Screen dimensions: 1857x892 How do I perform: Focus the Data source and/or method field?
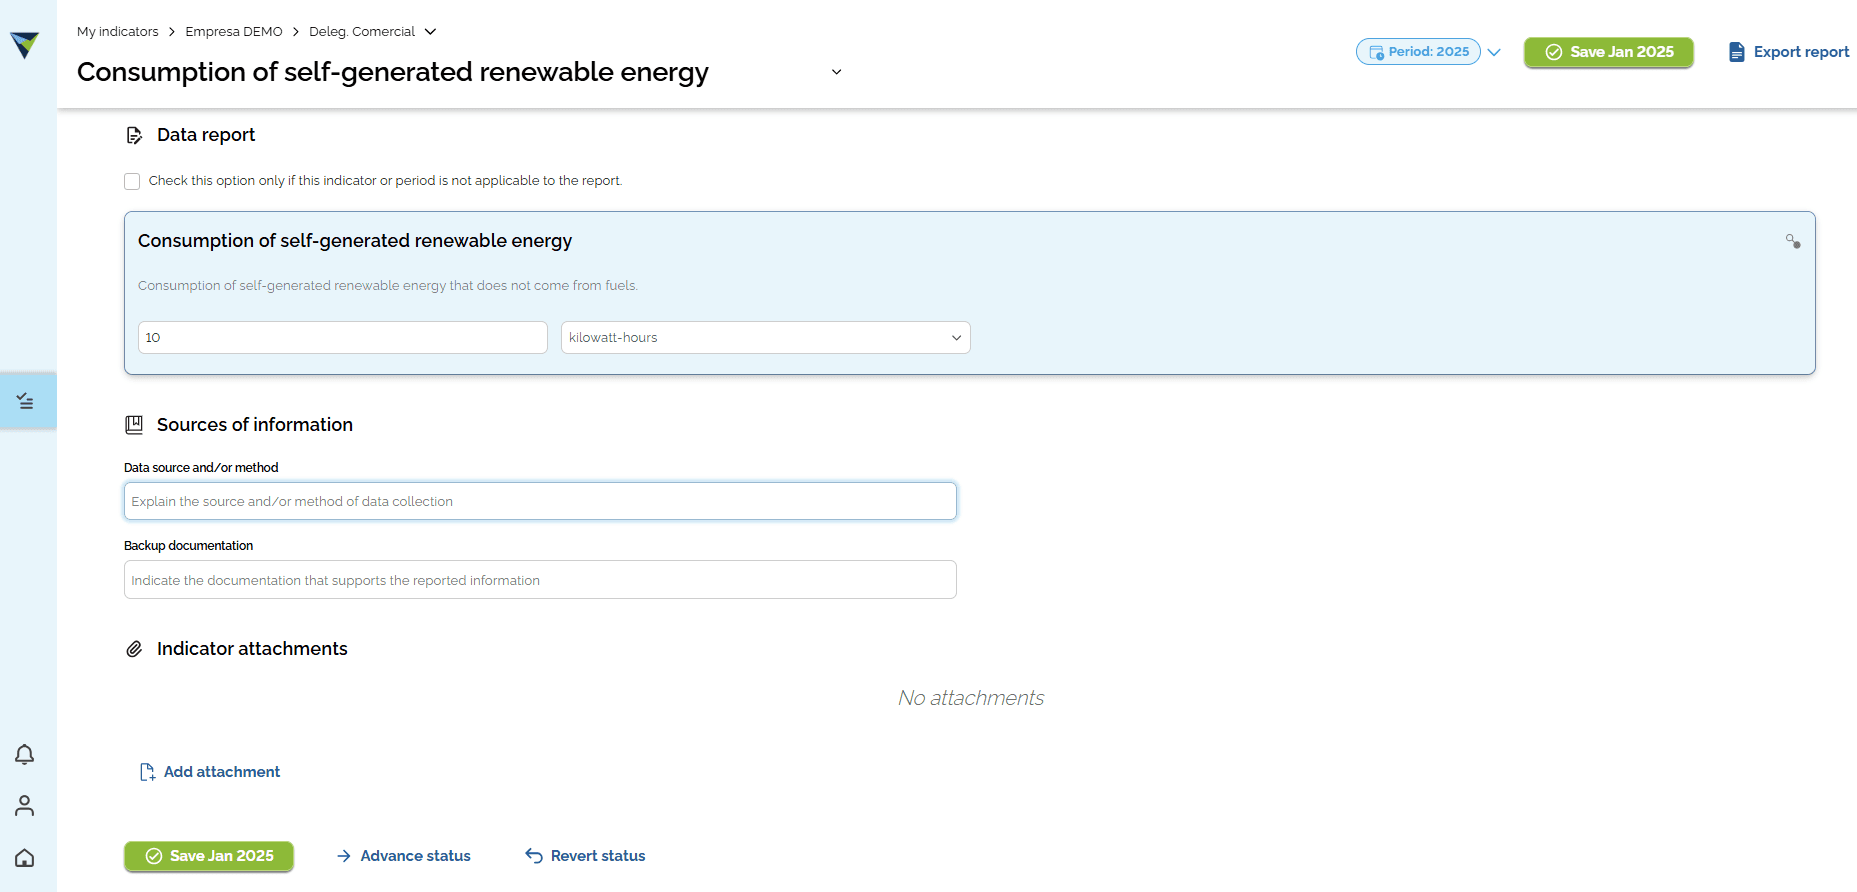[540, 501]
